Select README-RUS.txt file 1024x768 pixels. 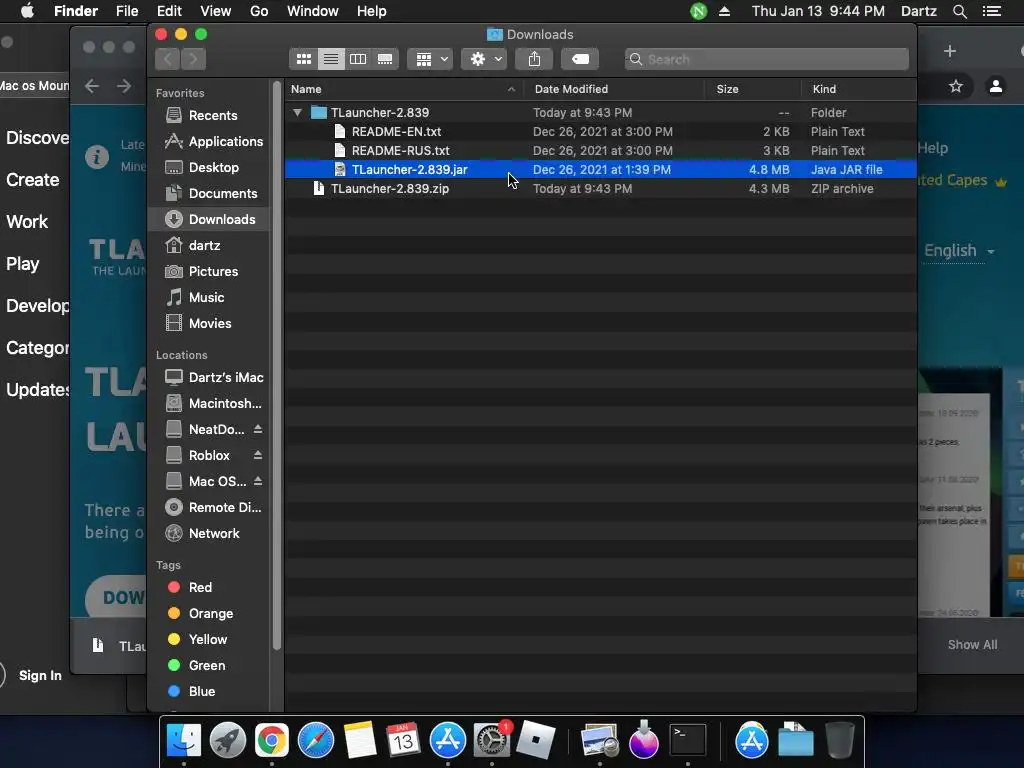pyautogui.click(x=601, y=150)
